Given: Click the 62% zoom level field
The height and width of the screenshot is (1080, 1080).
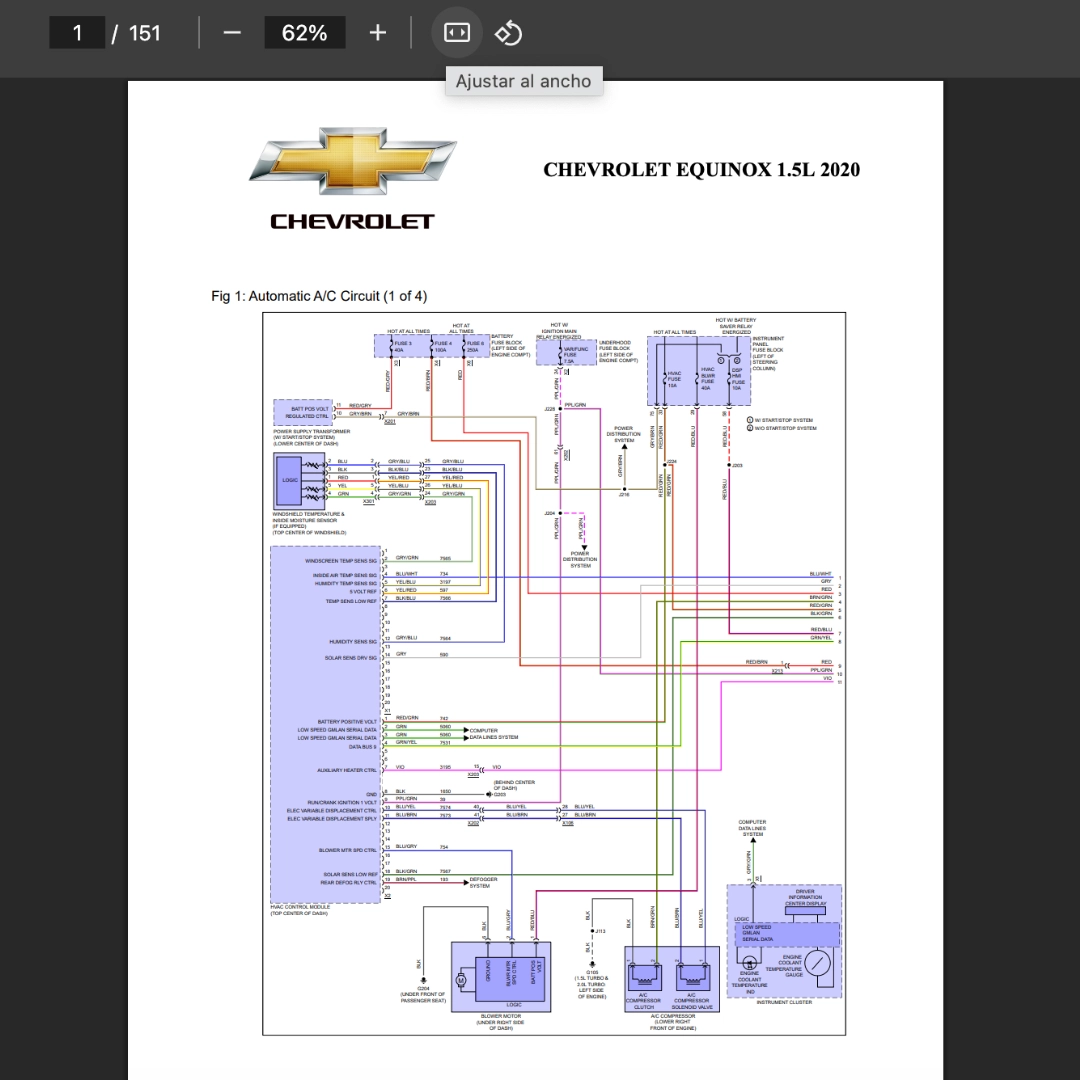Looking at the screenshot, I should [x=304, y=32].
